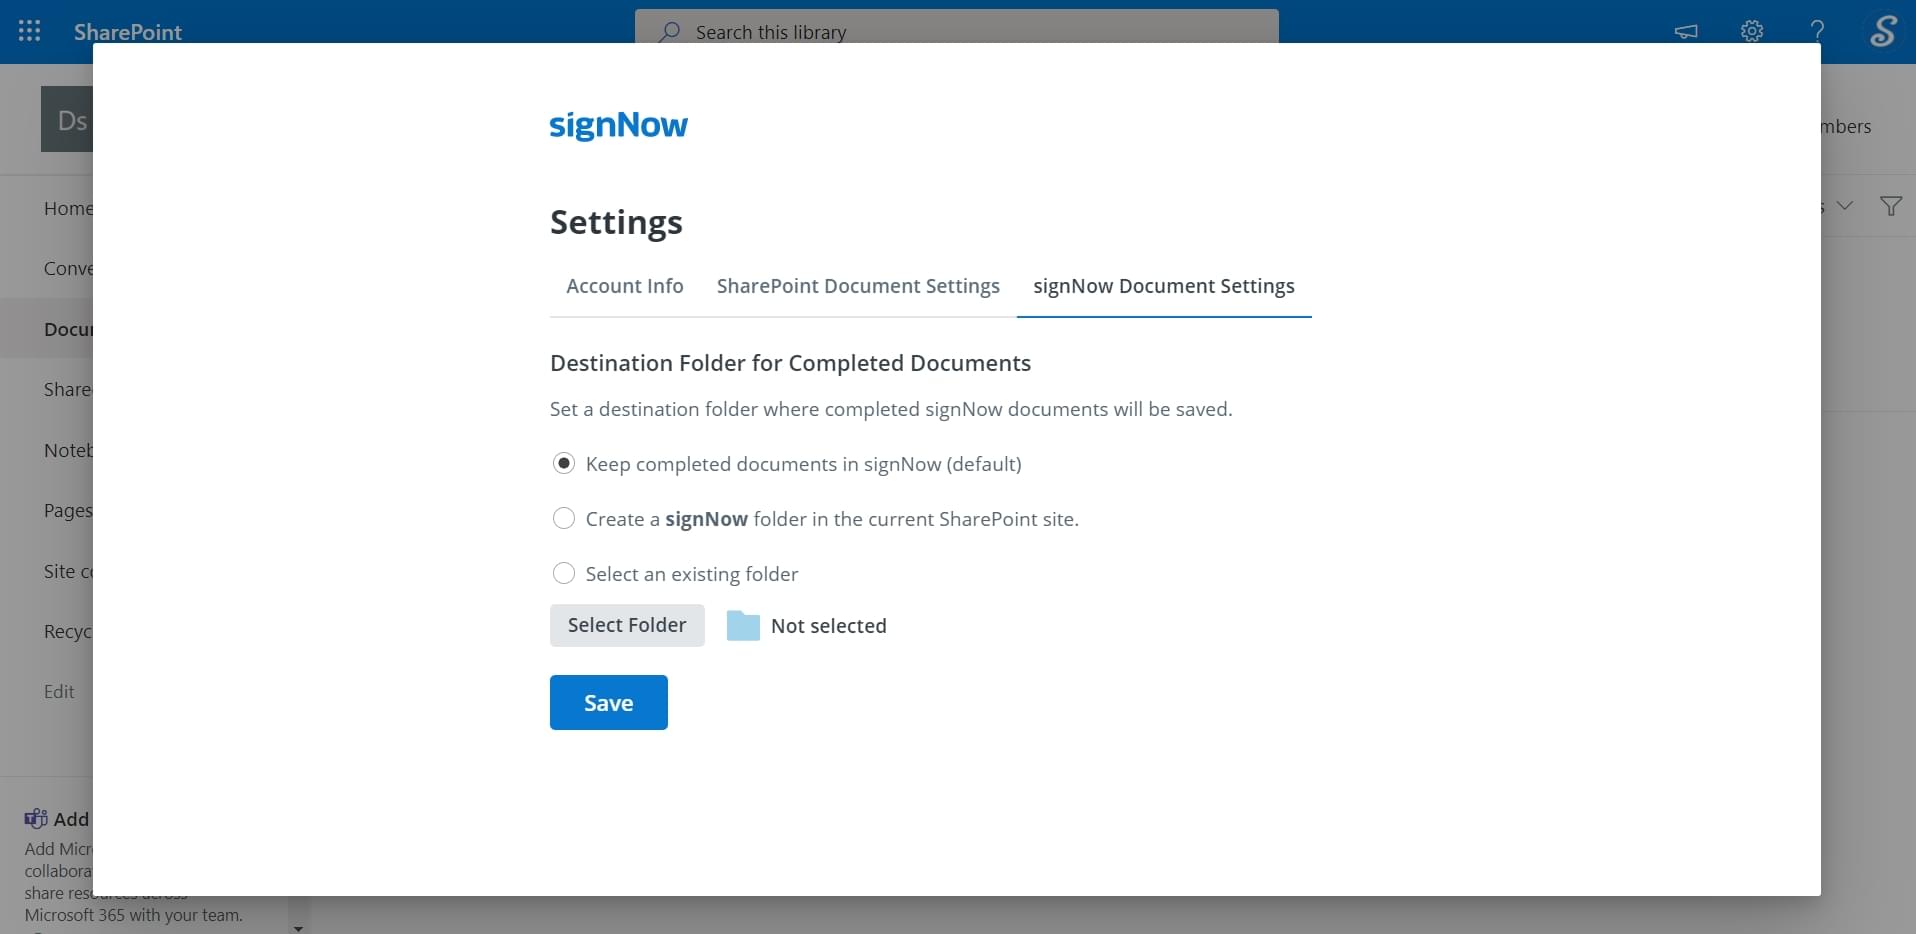
Task: Click the signNow logo
Action: 618,125
